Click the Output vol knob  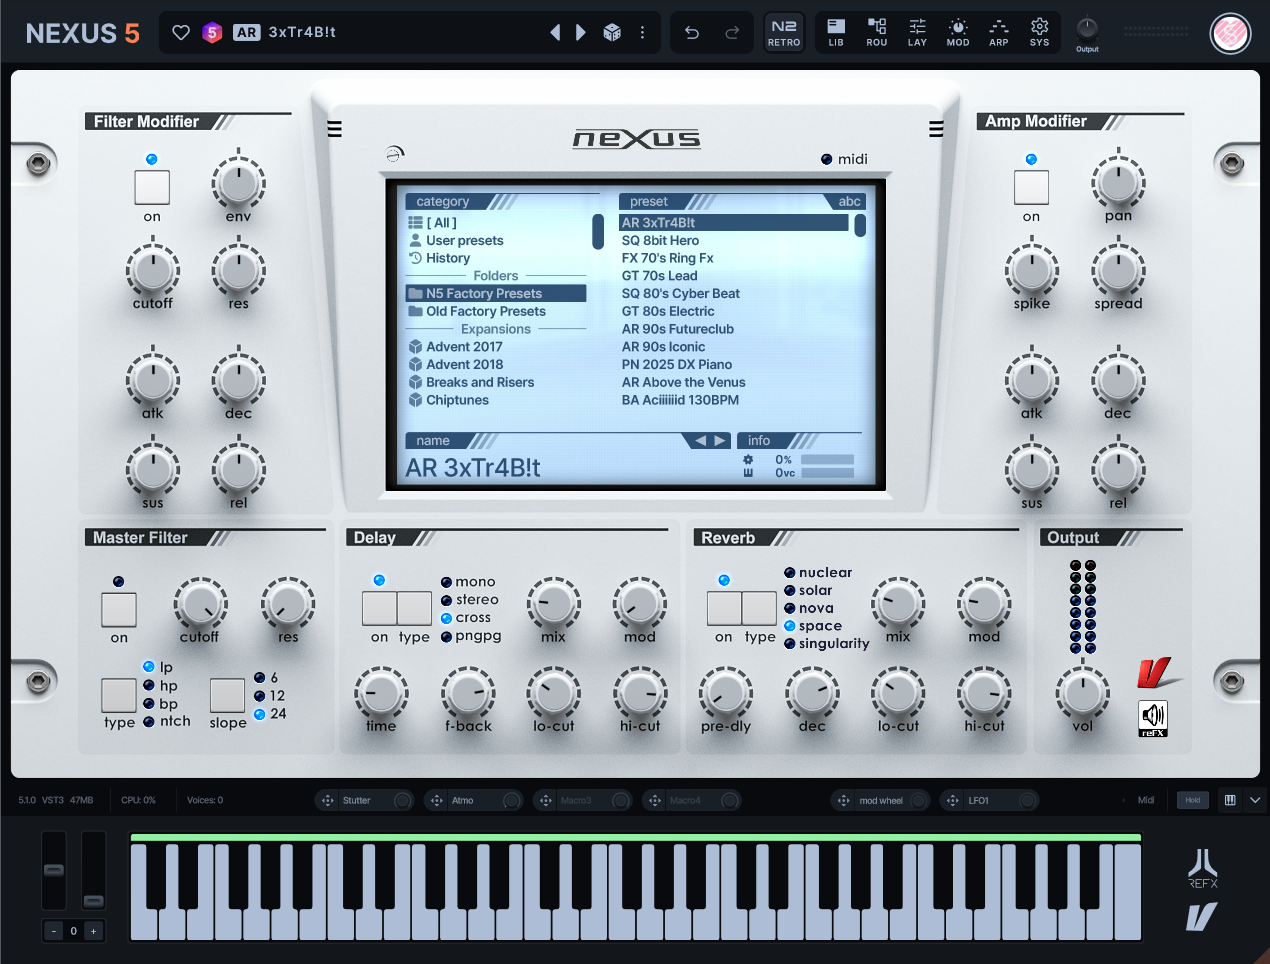1082,693
